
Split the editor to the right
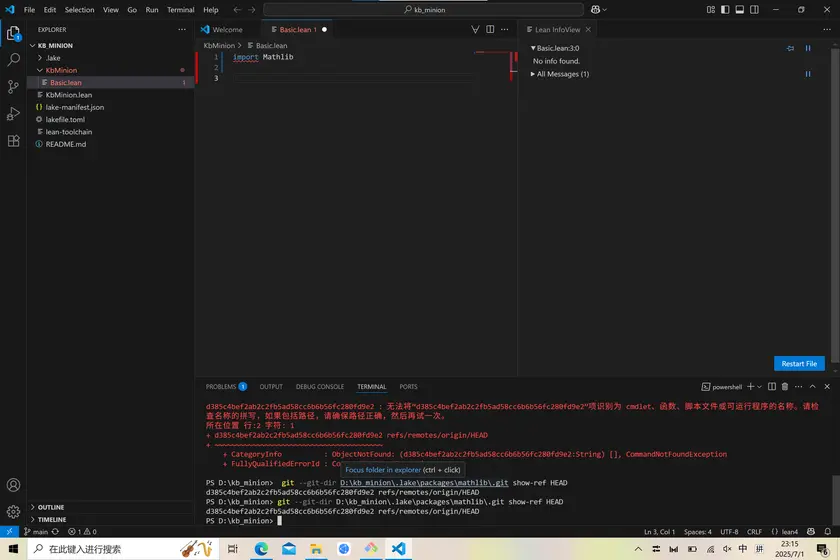tap(490, 30)
